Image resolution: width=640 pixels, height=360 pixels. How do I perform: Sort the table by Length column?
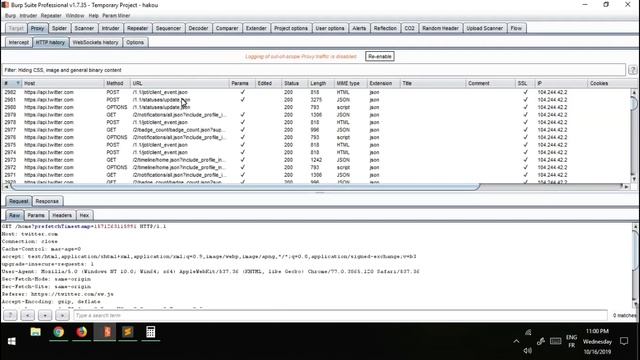click(320, 83)
